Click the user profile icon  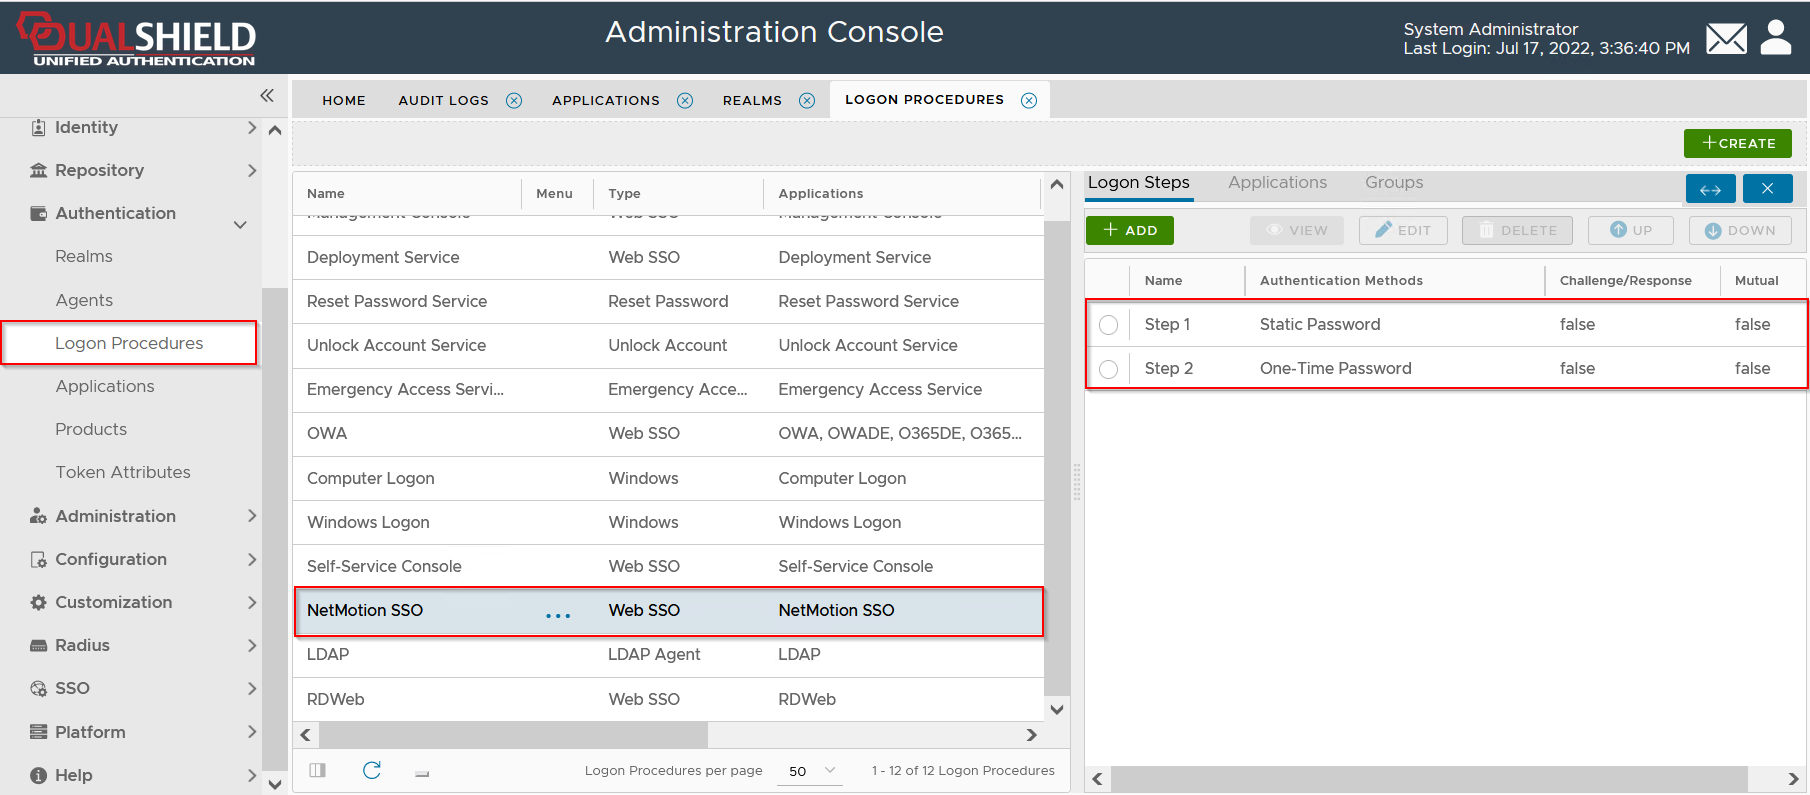pos(1775,38)
